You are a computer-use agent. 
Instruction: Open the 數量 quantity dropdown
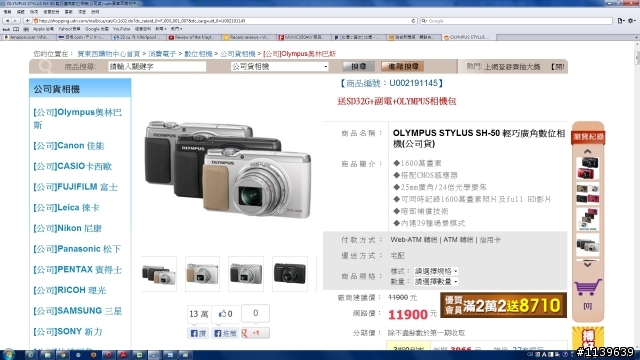tap(436, 282)
